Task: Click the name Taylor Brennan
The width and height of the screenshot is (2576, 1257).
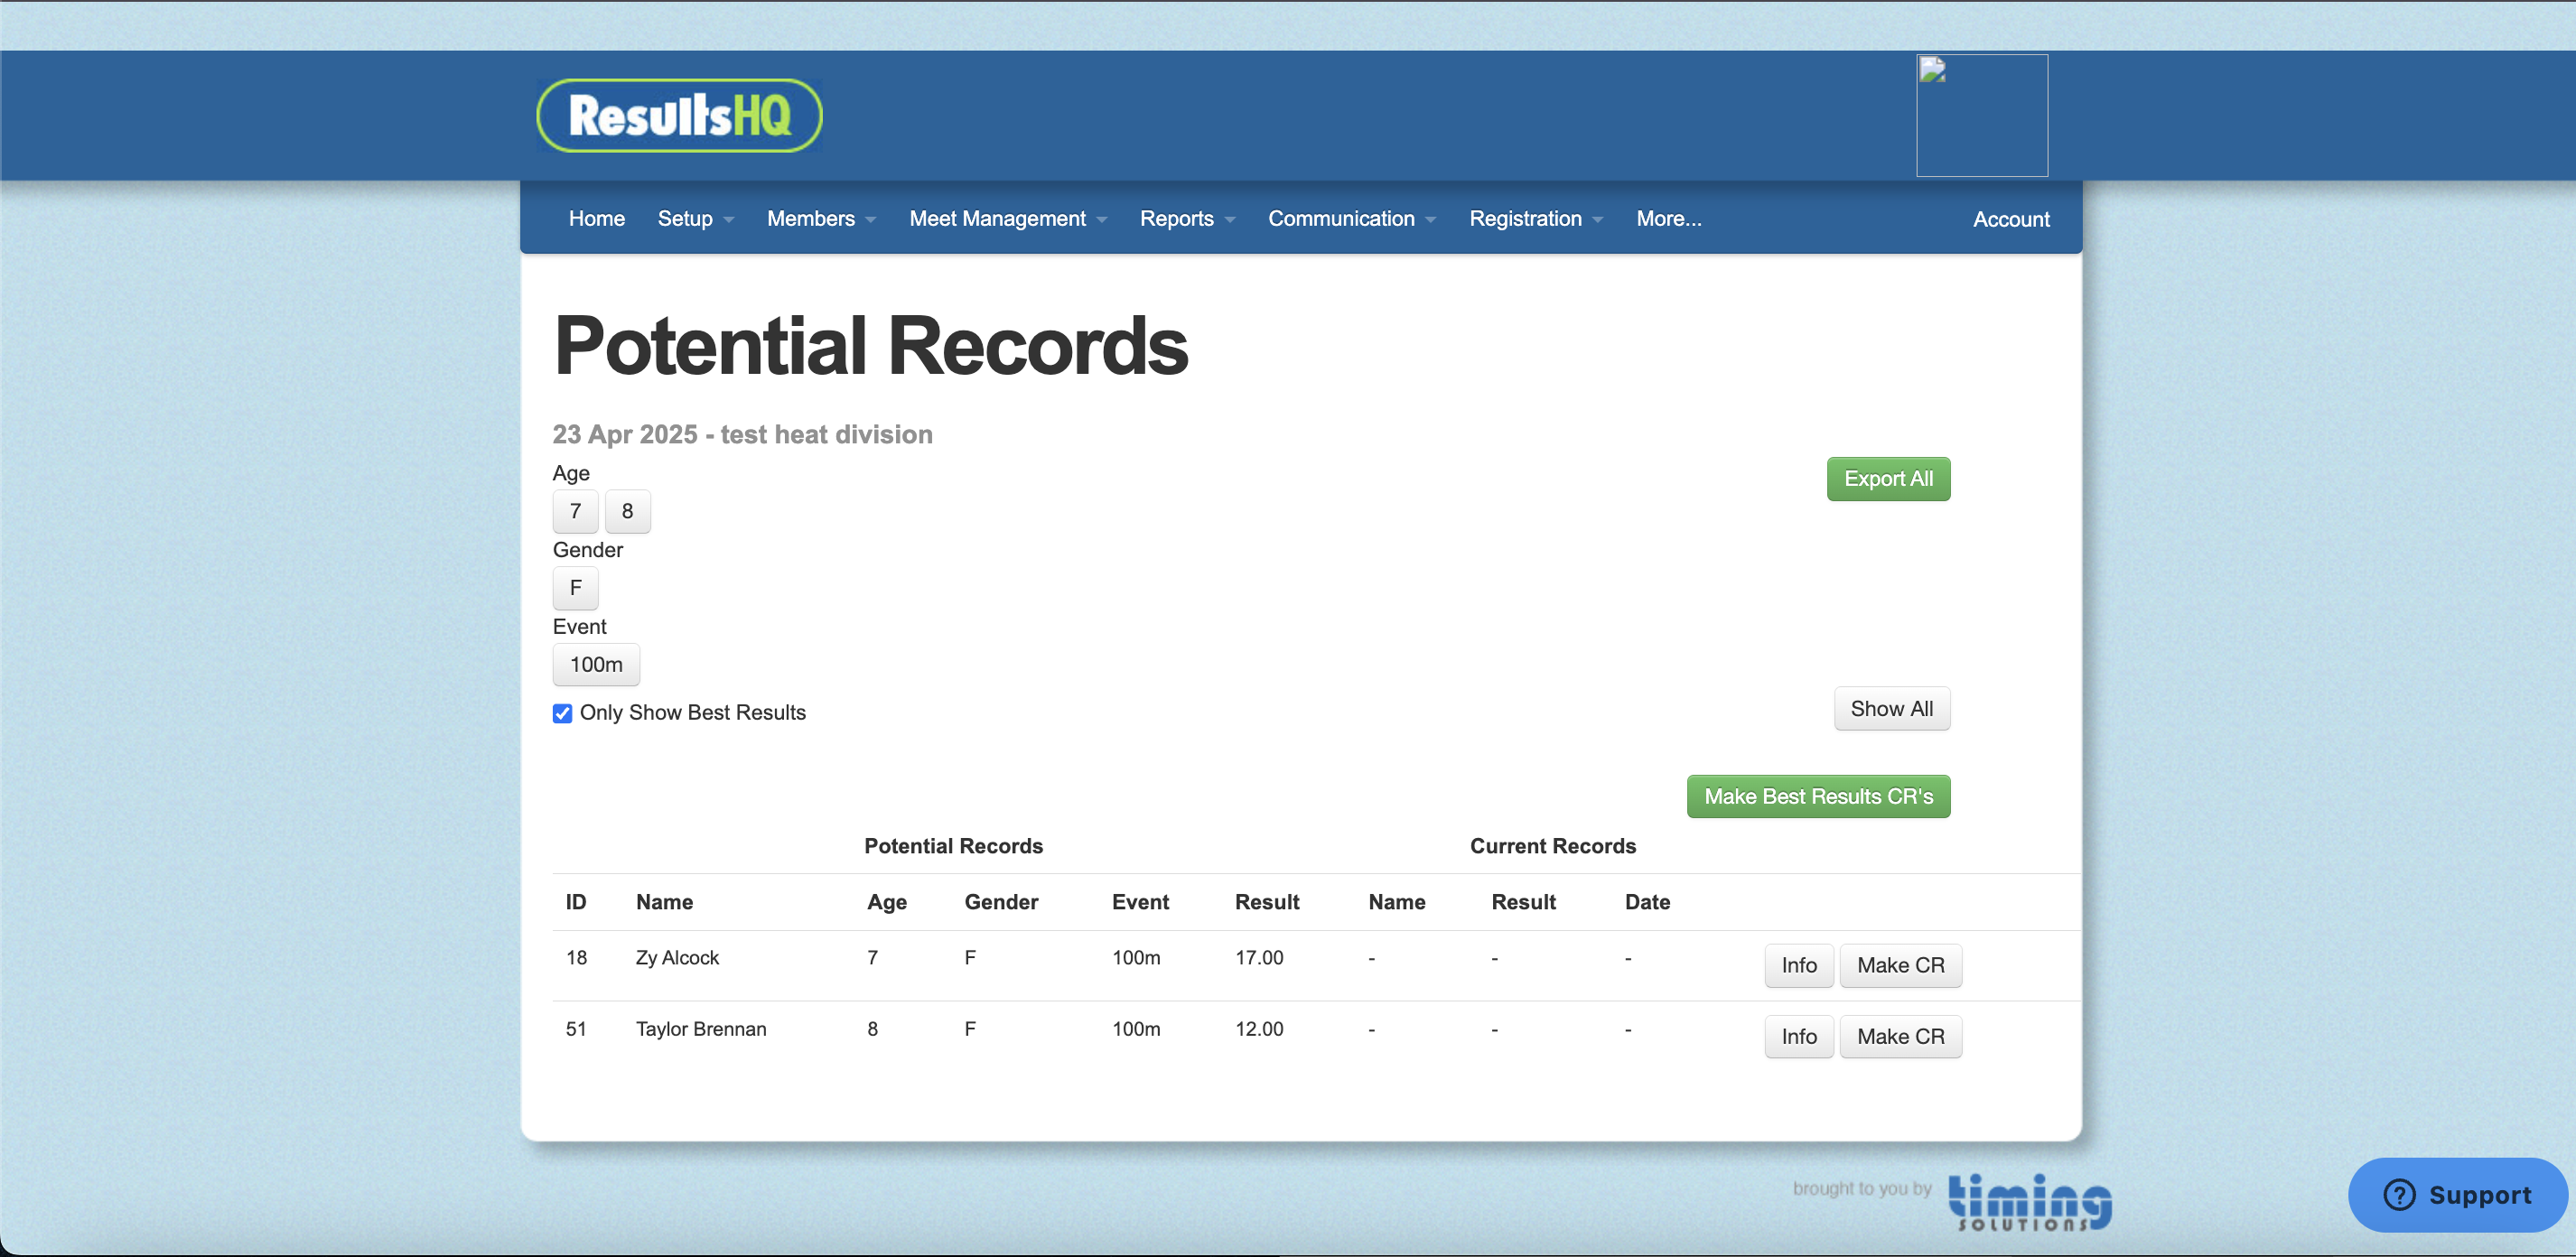Action: click(701, 1029)
